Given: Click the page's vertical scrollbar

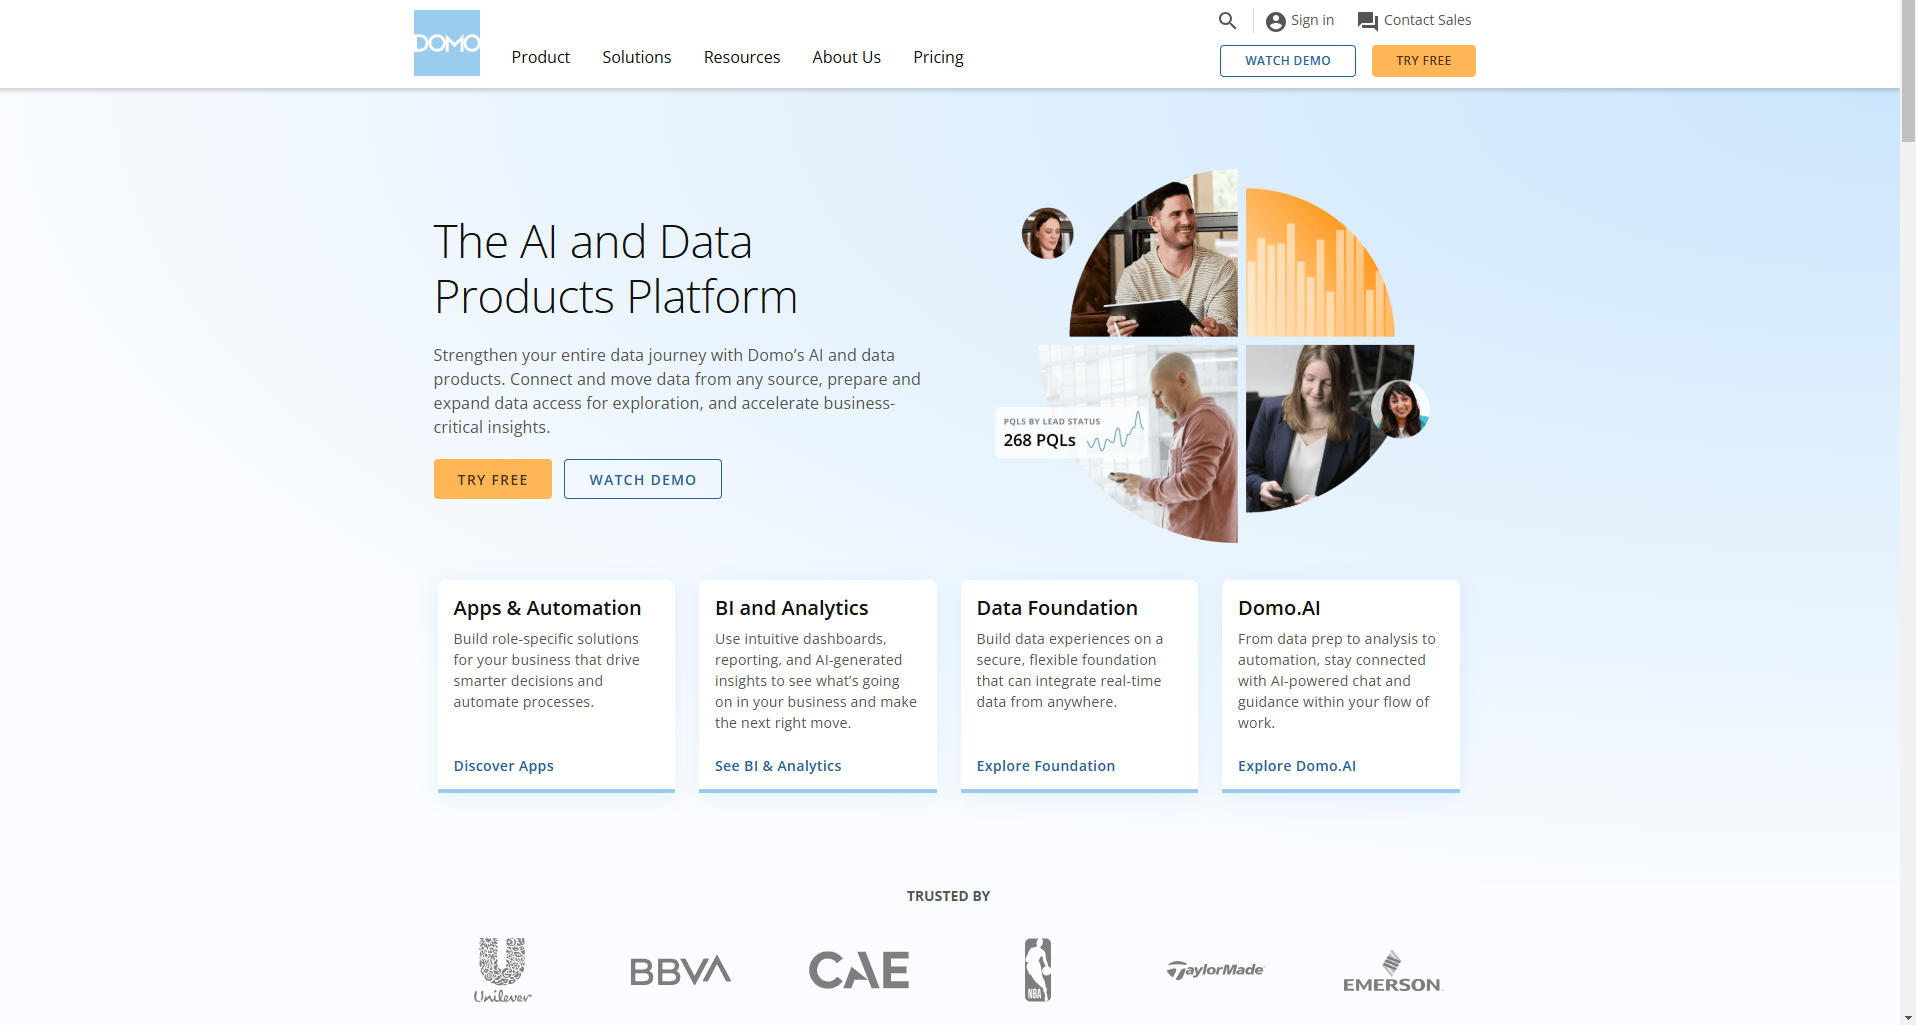Looking at the screenshot, I should 1907,500.
